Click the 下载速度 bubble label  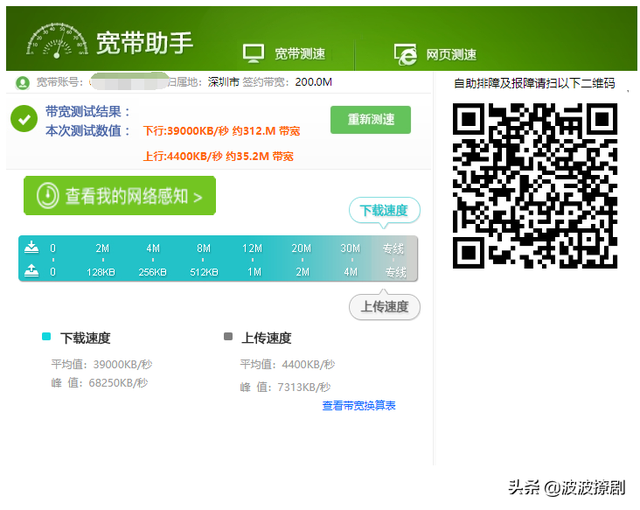click(384, 211)
